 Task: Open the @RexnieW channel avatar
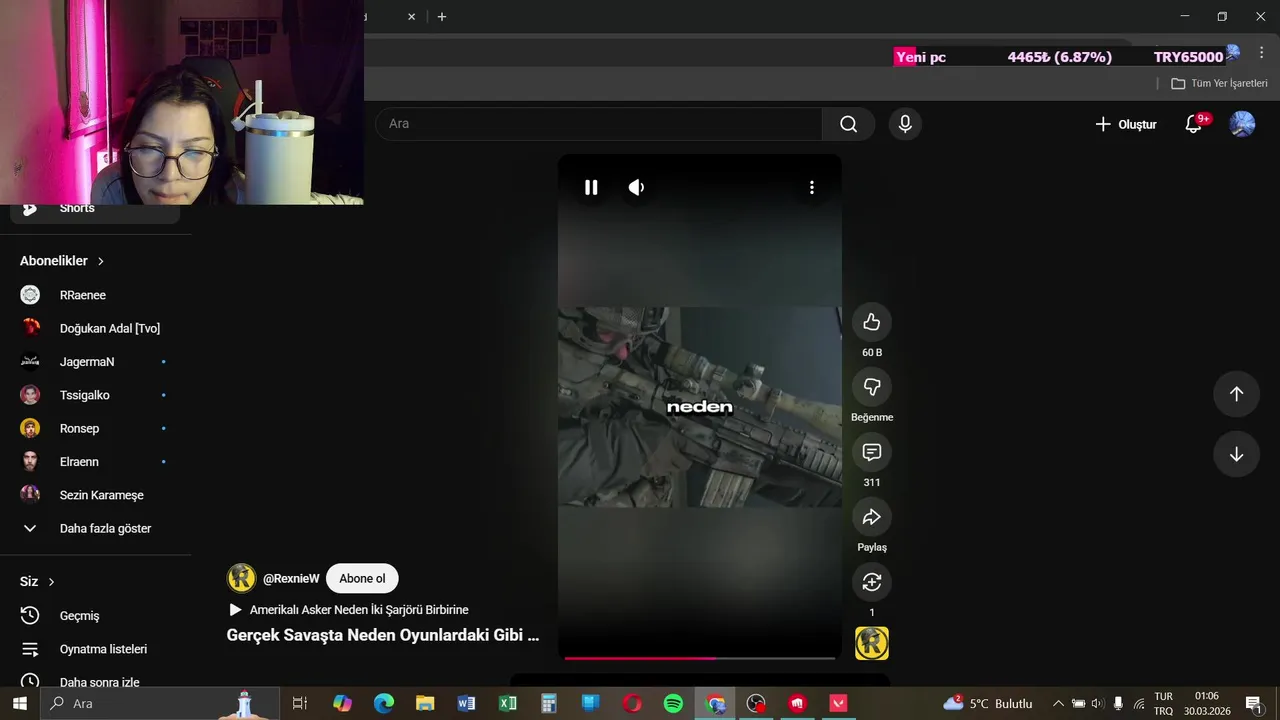point(241,578)
